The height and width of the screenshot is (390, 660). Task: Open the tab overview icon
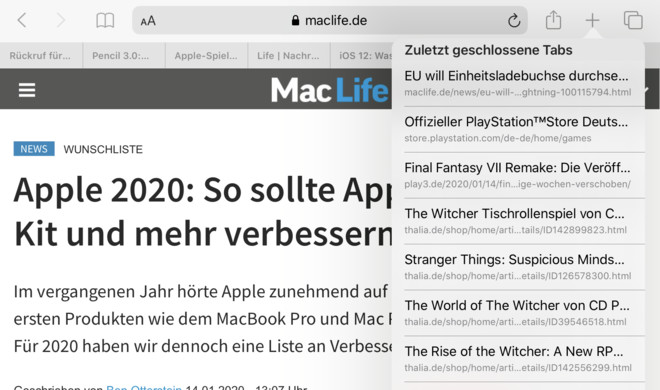tap(633, 20)
